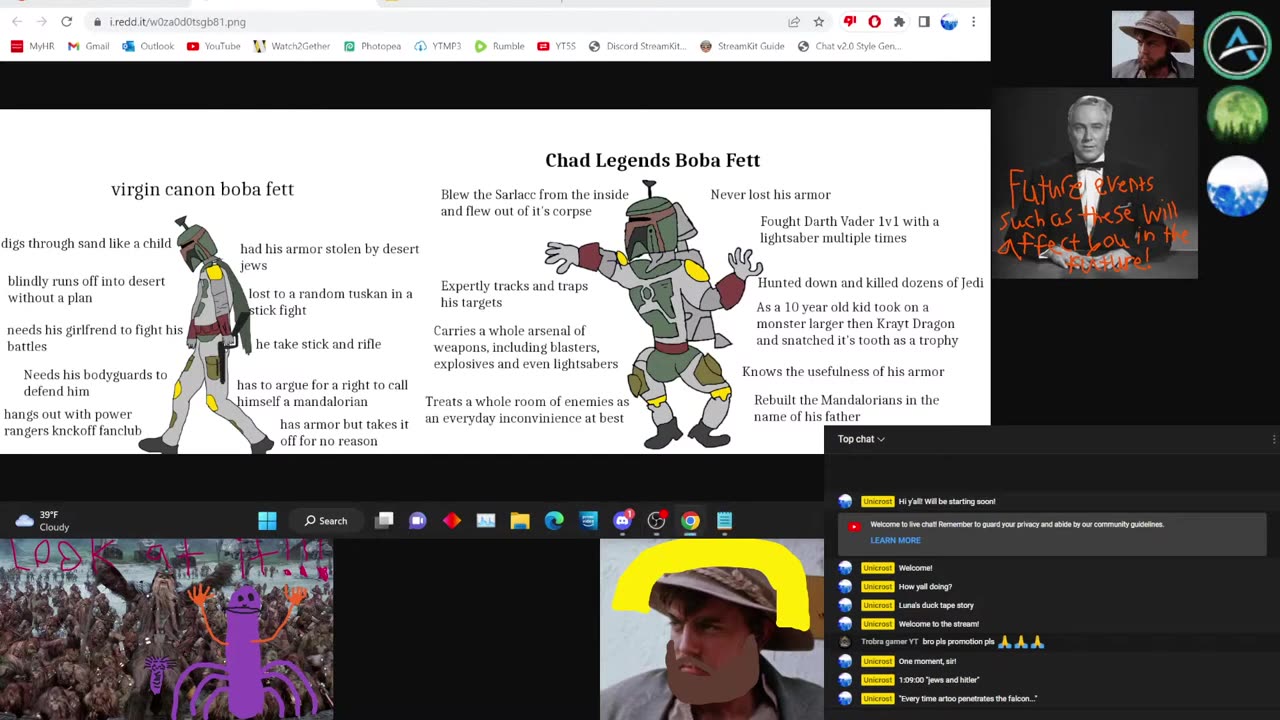
Task: Open Task View from the taskbar
Action: pyautogui.click(x=385, y=521)
